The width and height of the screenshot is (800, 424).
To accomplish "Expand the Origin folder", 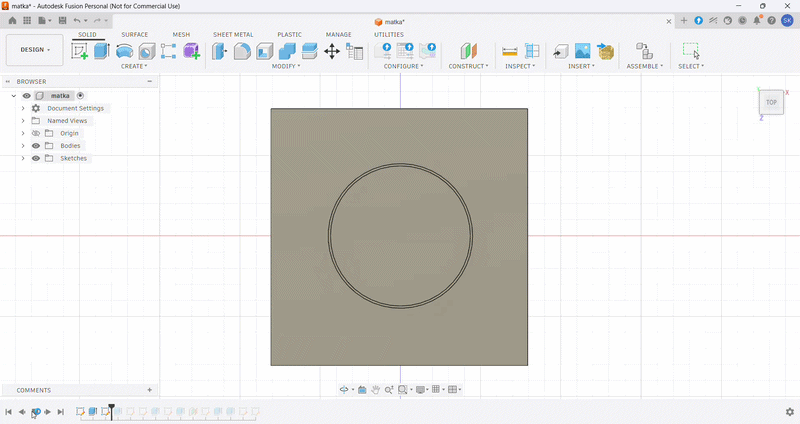I will coord(23,133).
